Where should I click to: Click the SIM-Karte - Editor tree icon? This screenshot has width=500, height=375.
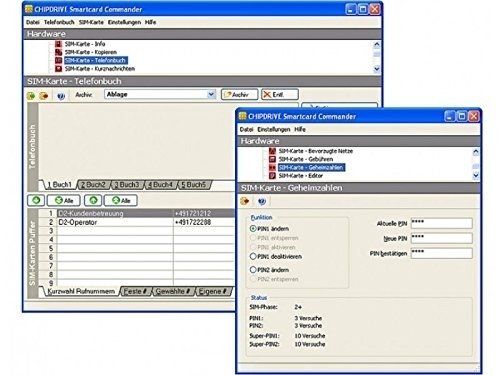273,176
